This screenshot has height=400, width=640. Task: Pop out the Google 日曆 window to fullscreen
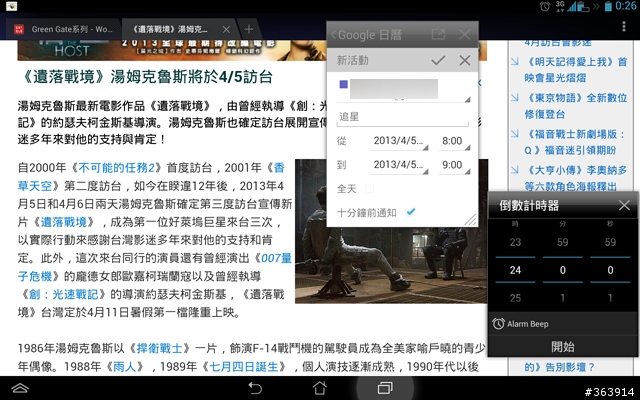coord(438,34)
